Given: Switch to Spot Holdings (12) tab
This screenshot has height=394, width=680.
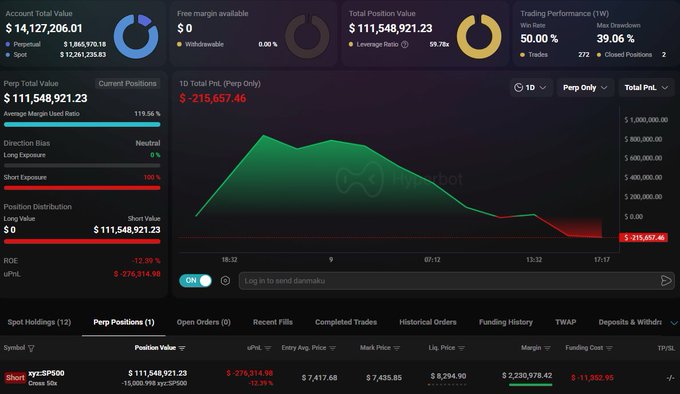Looking at the screenshot, I should [39, 322].
